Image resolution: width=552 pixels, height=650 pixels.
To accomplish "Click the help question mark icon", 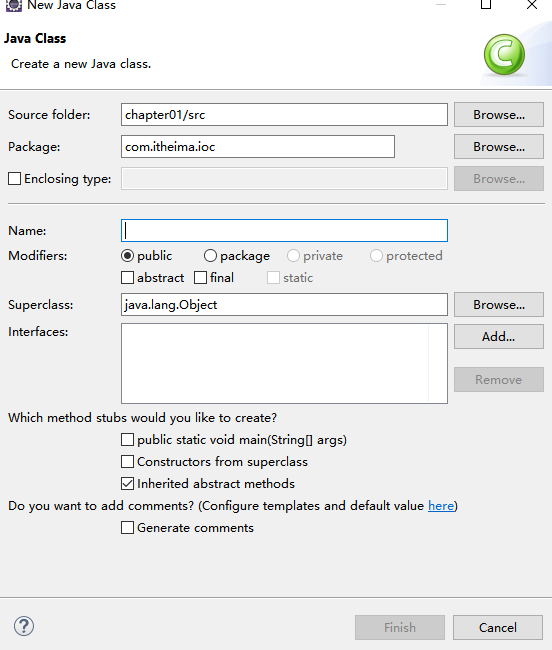I will pyautogui.click(x=24, y=626).
